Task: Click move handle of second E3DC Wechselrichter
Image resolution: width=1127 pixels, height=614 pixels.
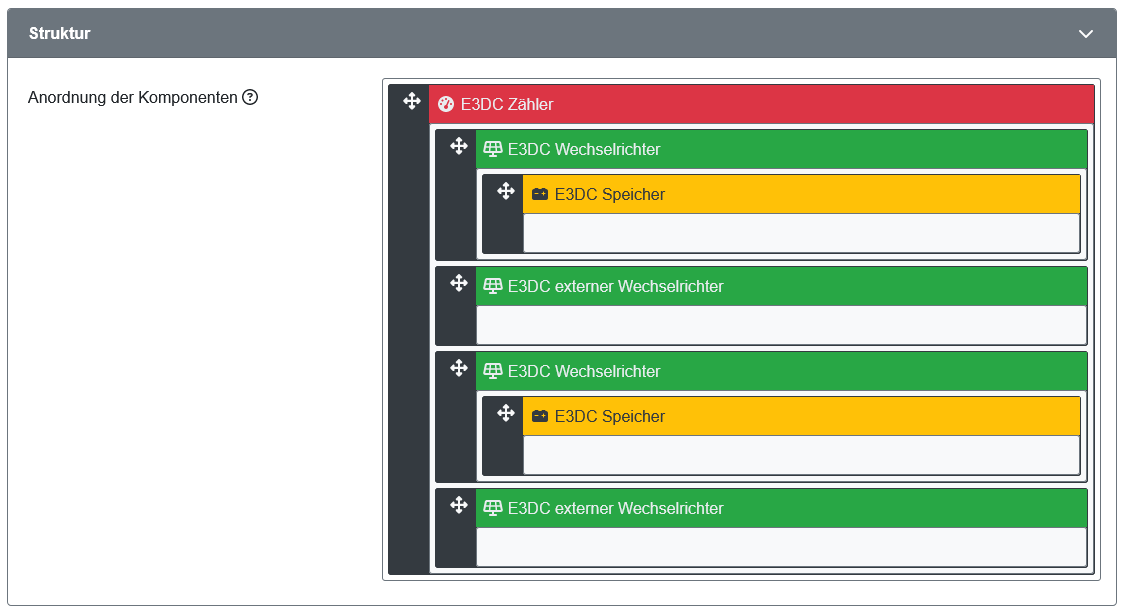Action: point(459,369)
